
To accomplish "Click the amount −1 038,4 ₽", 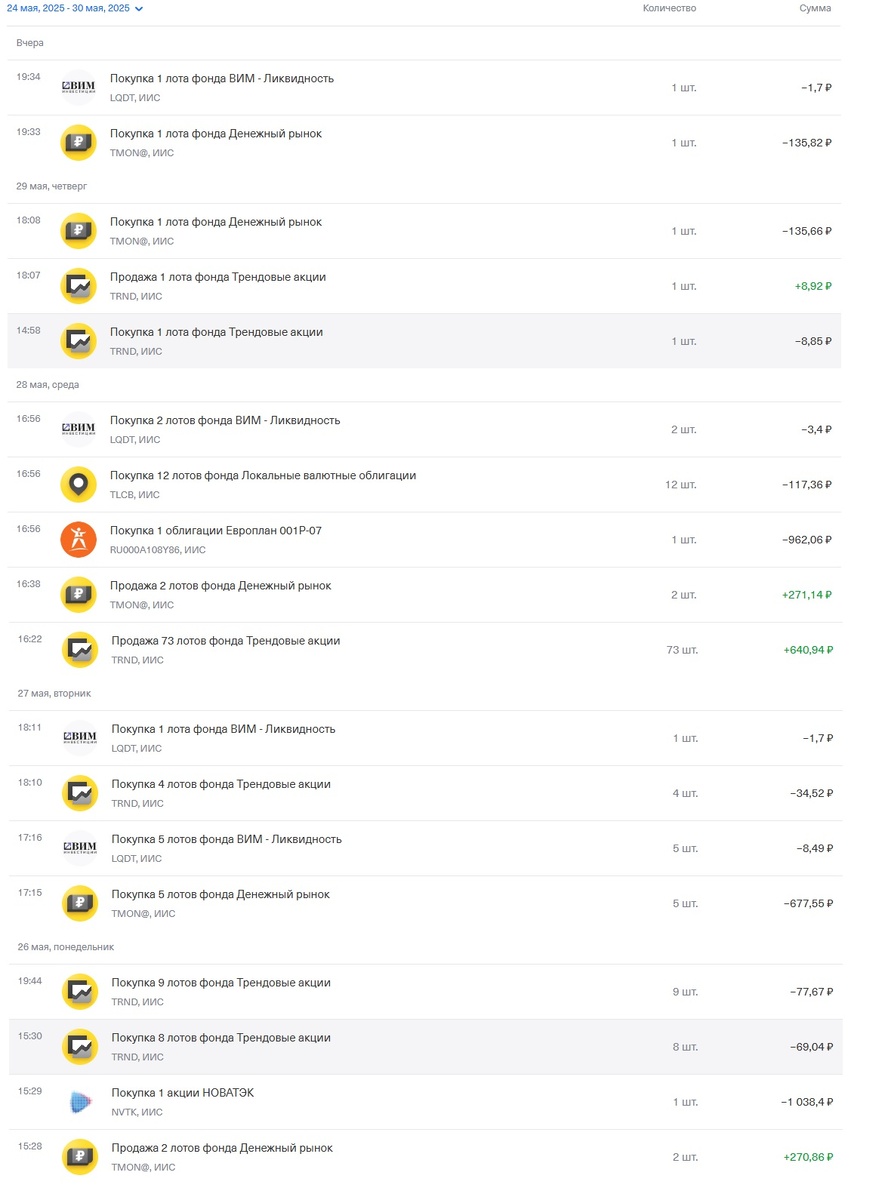I will pos(807,1102).
